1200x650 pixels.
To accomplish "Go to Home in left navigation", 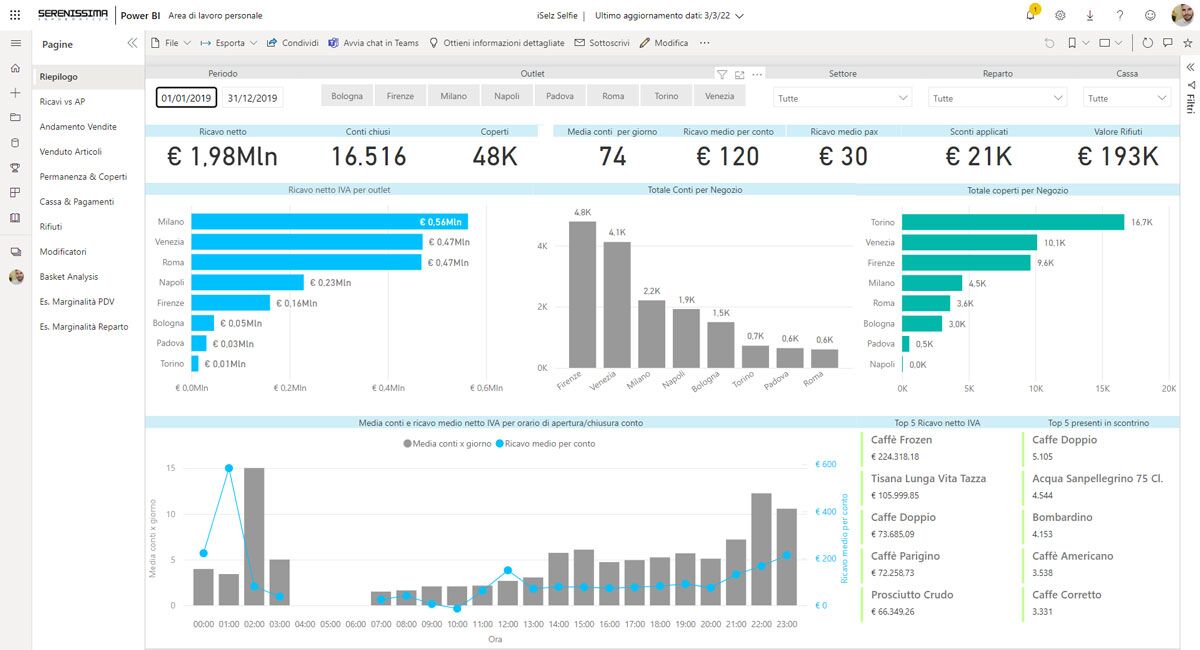I will (15, 68).
